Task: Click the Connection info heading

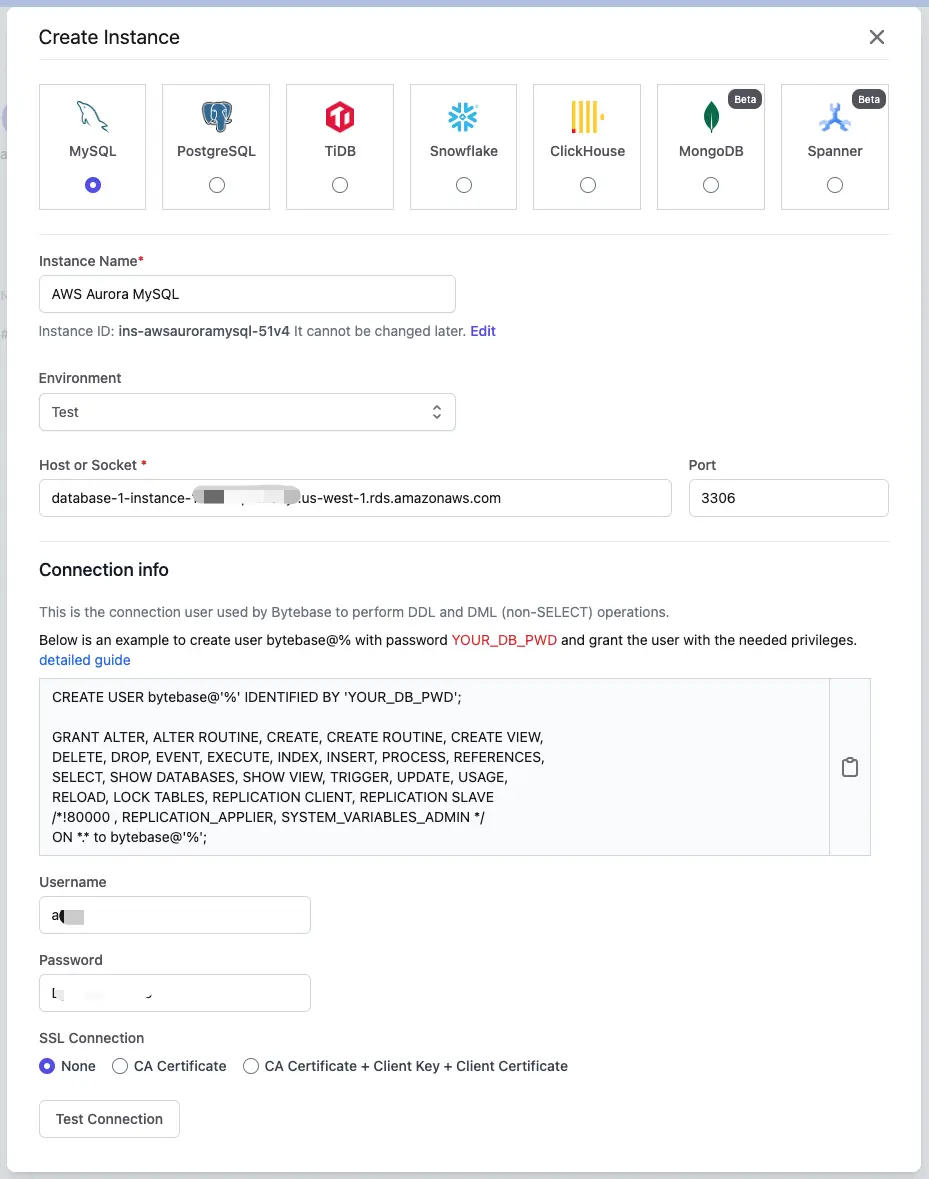Action: click(x=104, y=570)
